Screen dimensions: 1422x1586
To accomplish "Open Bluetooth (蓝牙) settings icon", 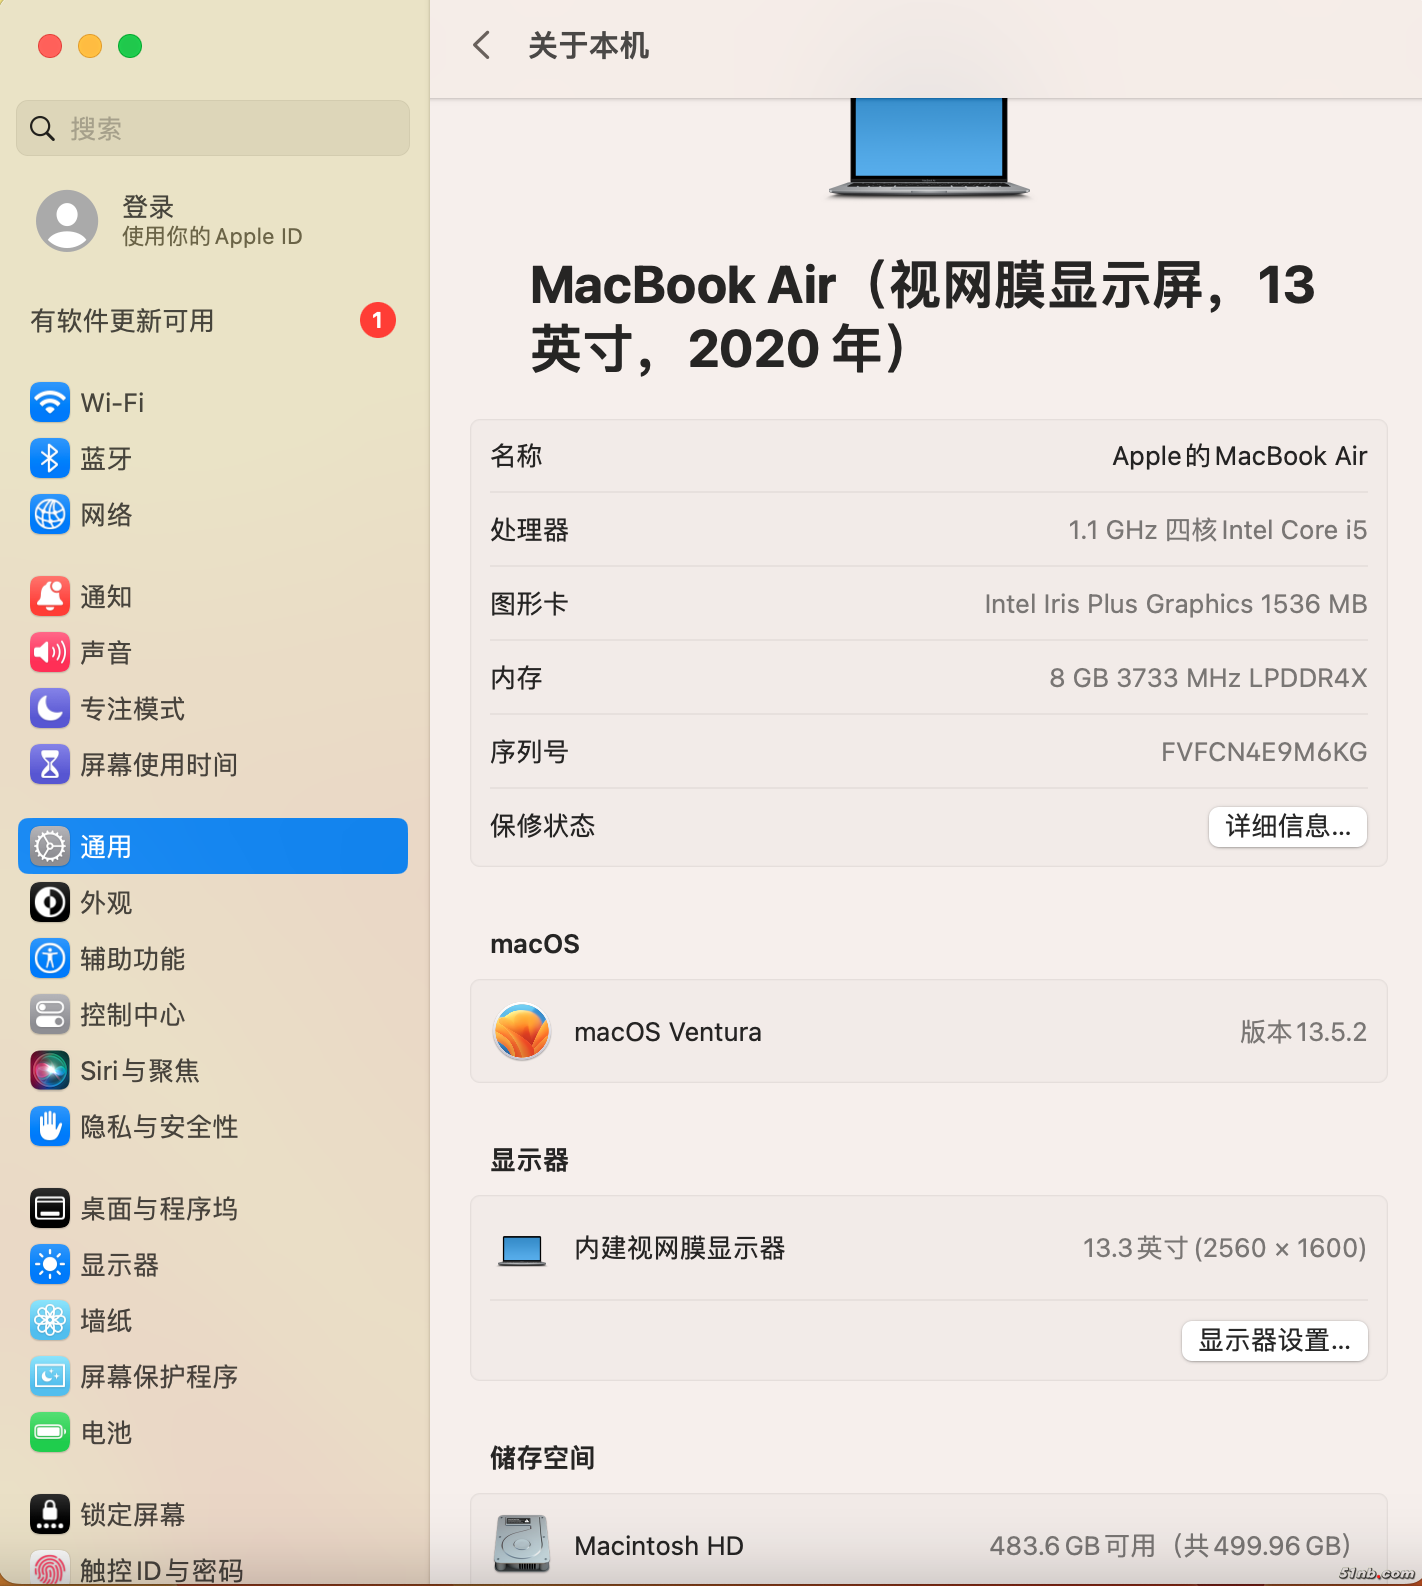I will point(50,459).
